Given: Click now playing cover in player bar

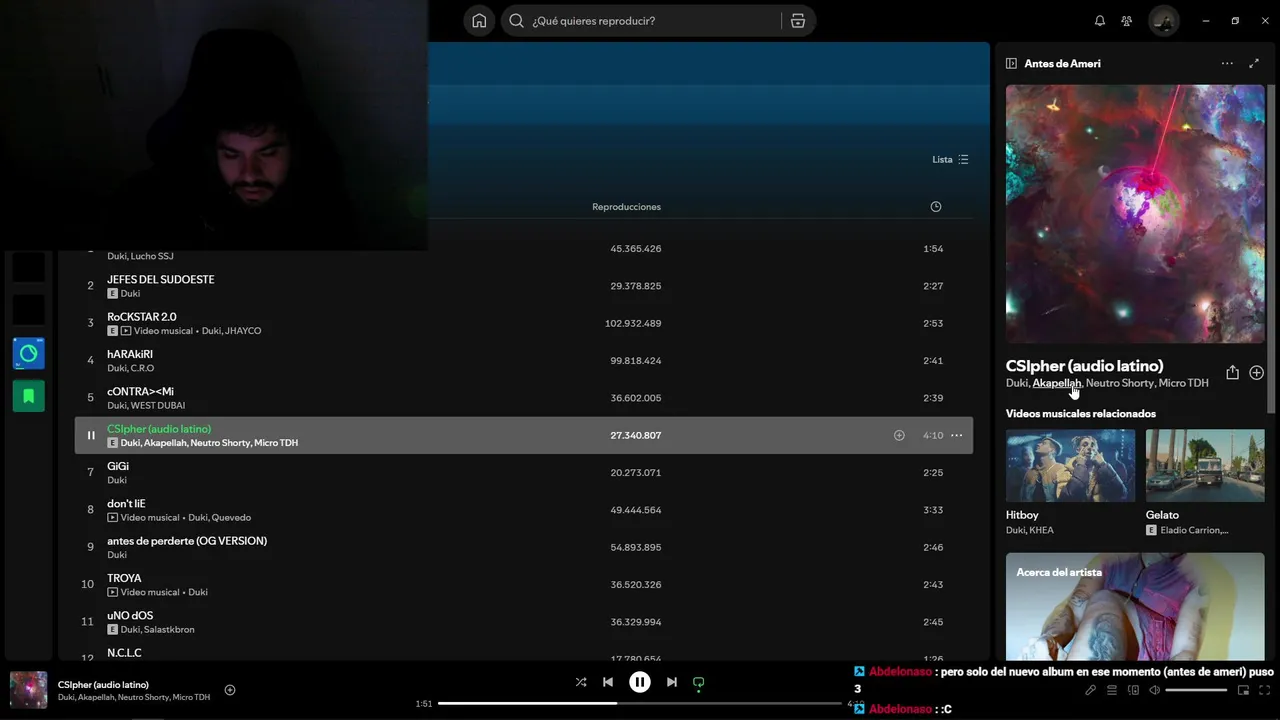Looking at the screenshot, I should (28, 690).
